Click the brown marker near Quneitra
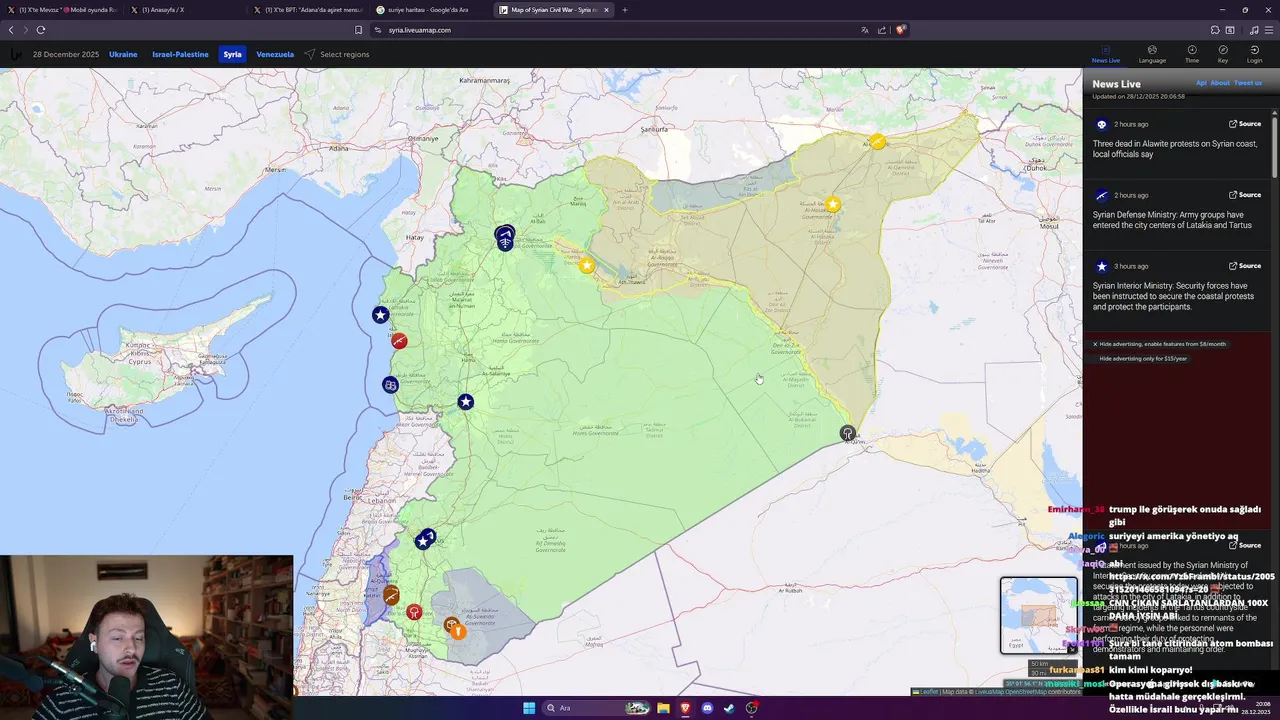The image size is (1280, 720). [392, 595]
